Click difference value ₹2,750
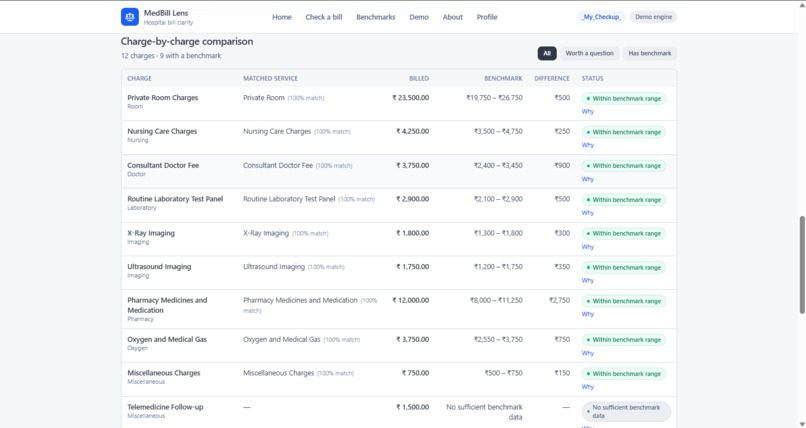806x428 pixels. tap(559, 300)
